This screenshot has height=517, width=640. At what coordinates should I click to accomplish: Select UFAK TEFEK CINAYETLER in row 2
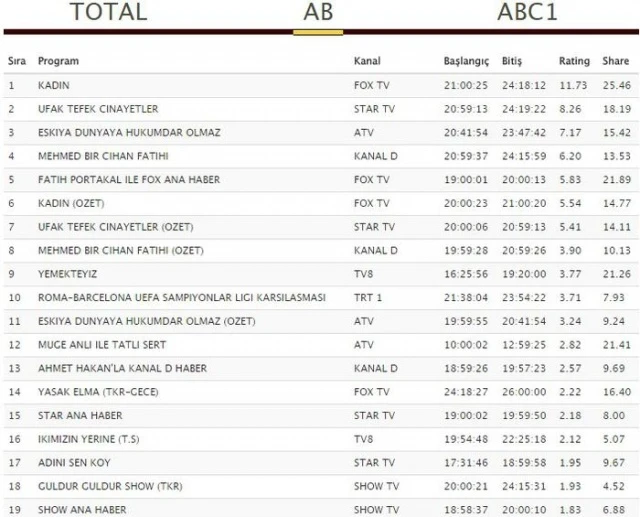[97, 109]
